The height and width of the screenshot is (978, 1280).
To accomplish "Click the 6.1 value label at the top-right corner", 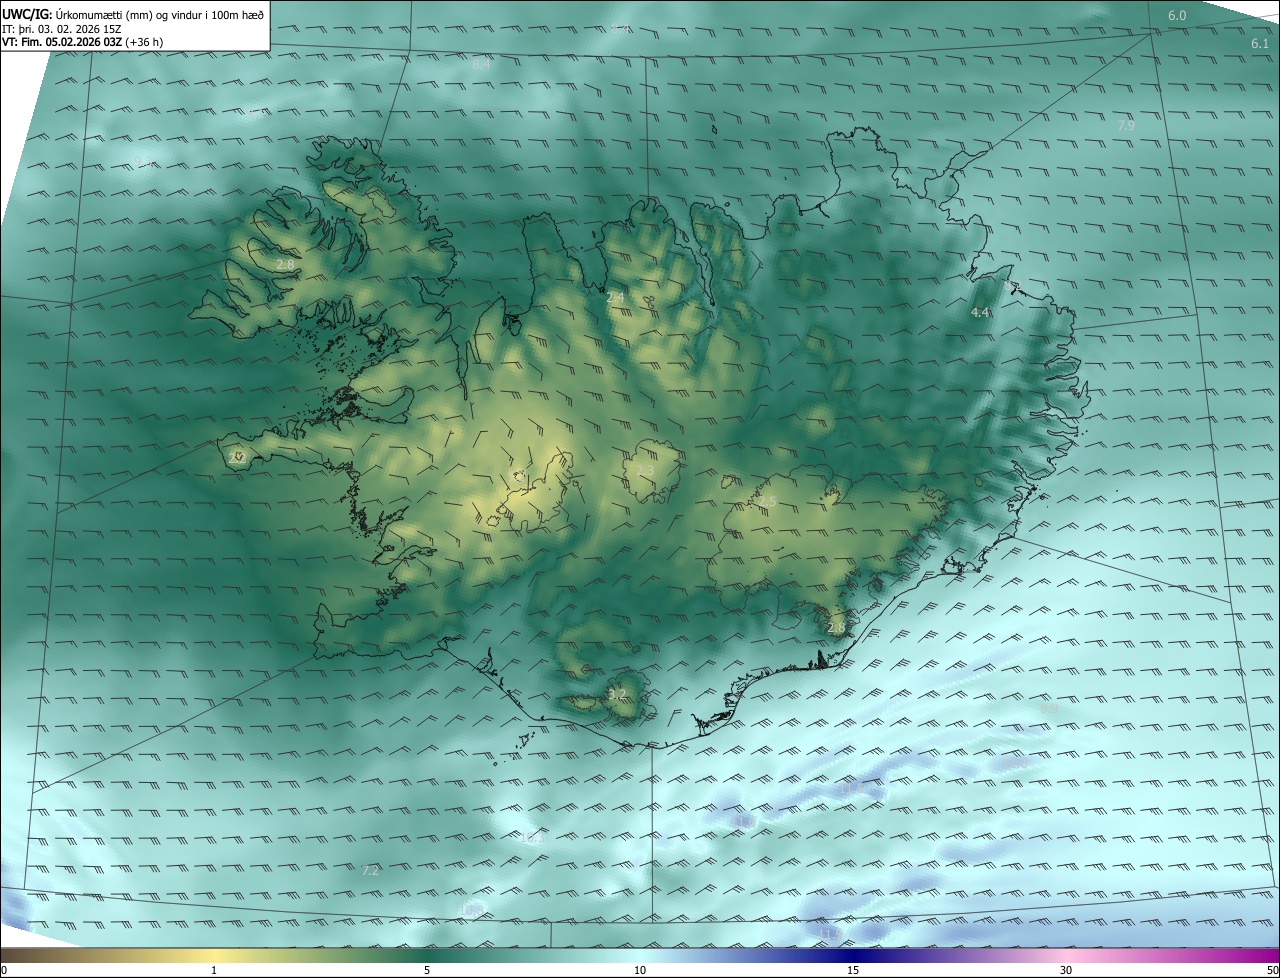I will tap(1260, 44).
